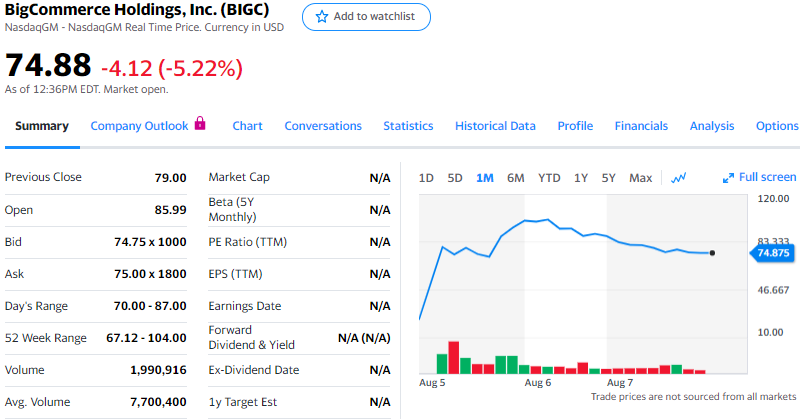This screenshot has width=800, height=419.
Task: Click the Aug 6 chart axis label
Action: click(x=538, y=383)
